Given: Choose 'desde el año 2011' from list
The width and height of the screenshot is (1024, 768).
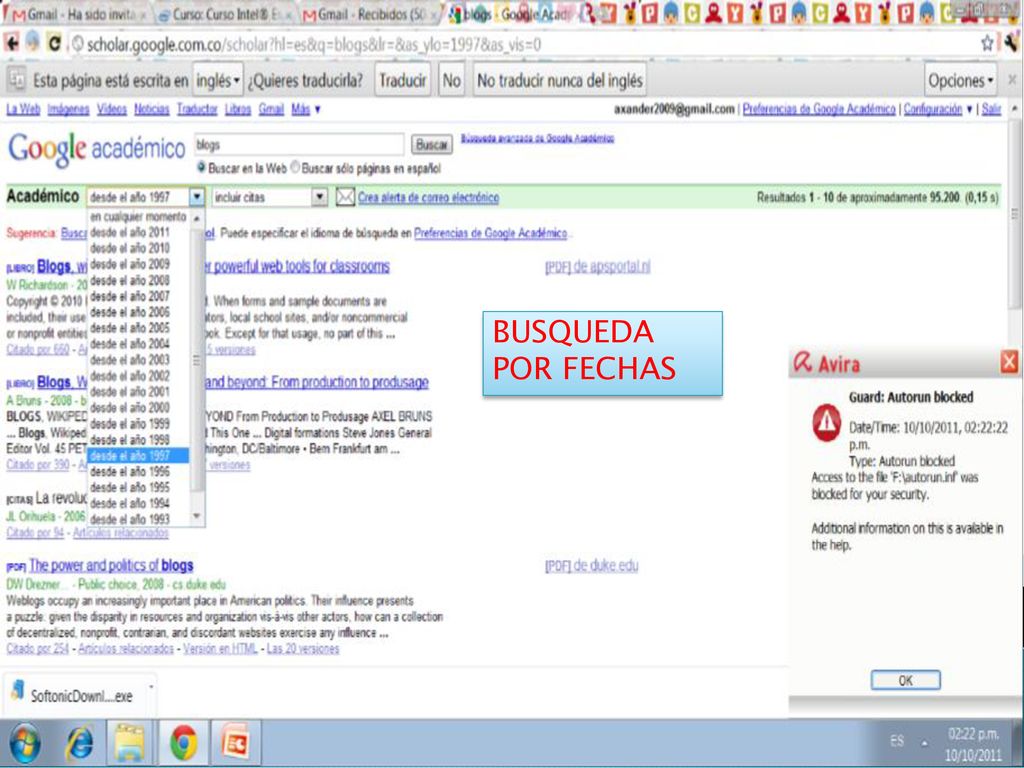Looking at the screenshot, I should 138,232.
